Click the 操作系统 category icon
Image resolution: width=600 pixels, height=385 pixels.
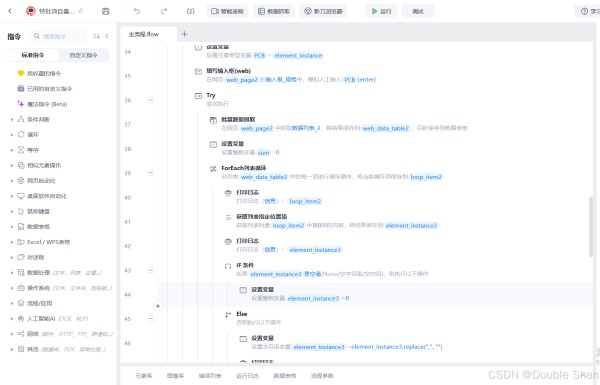21,288
